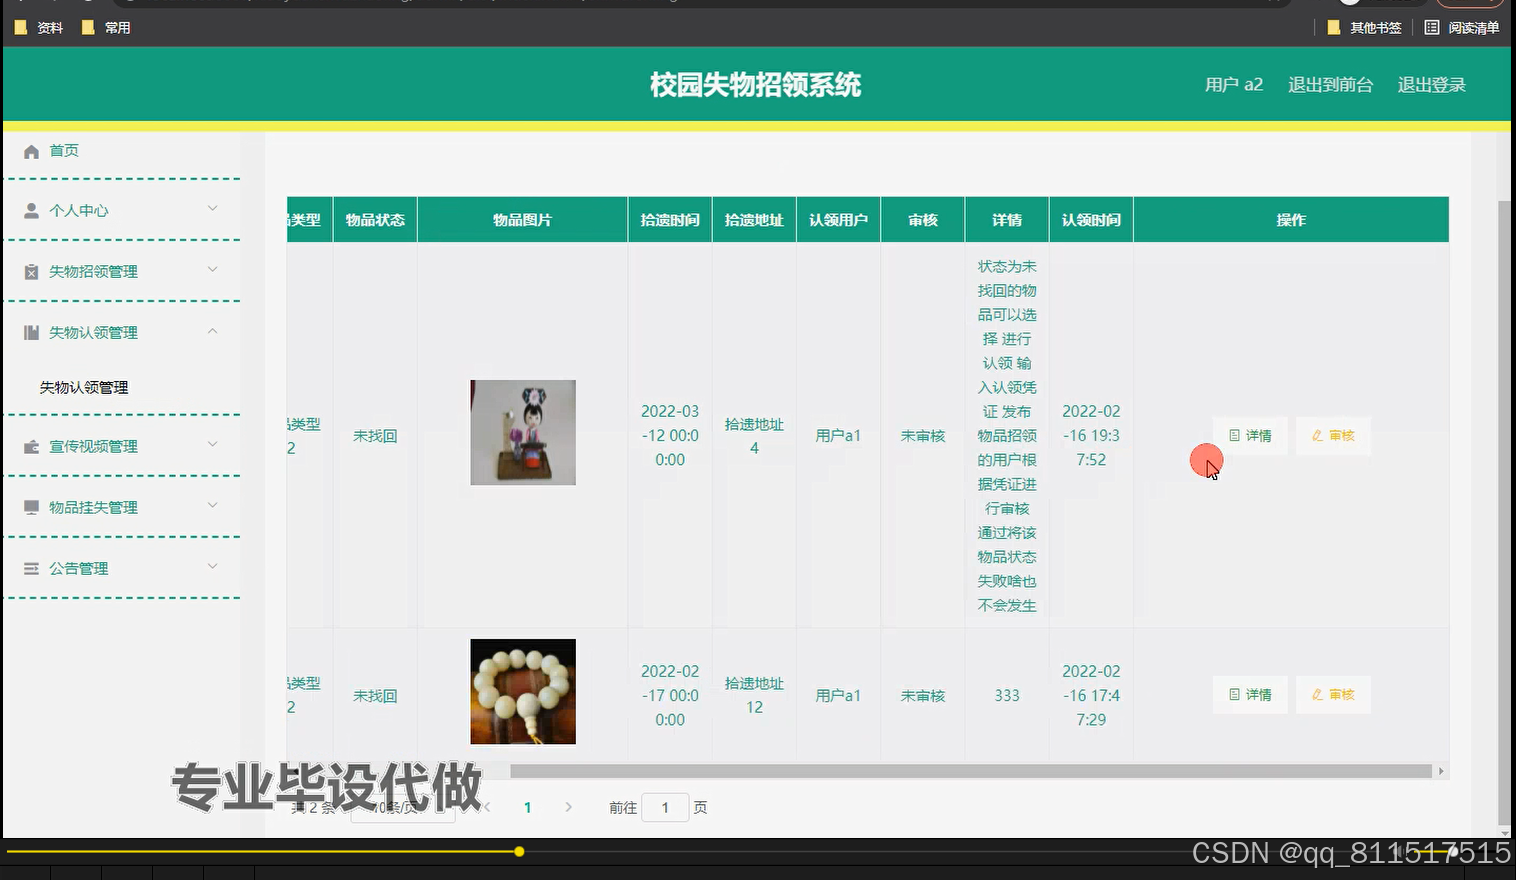The image size is (1516, 880).
Task: Click the 详情 column header
Action: point(1007,220)
